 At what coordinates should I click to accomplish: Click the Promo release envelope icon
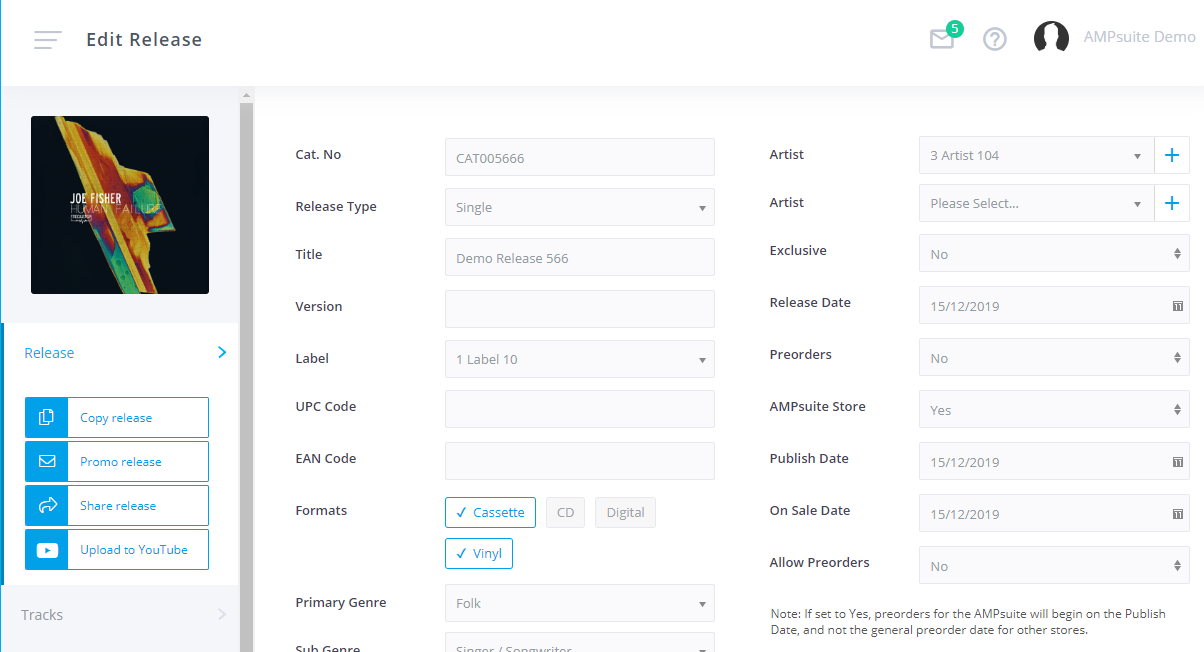[45, 461]
